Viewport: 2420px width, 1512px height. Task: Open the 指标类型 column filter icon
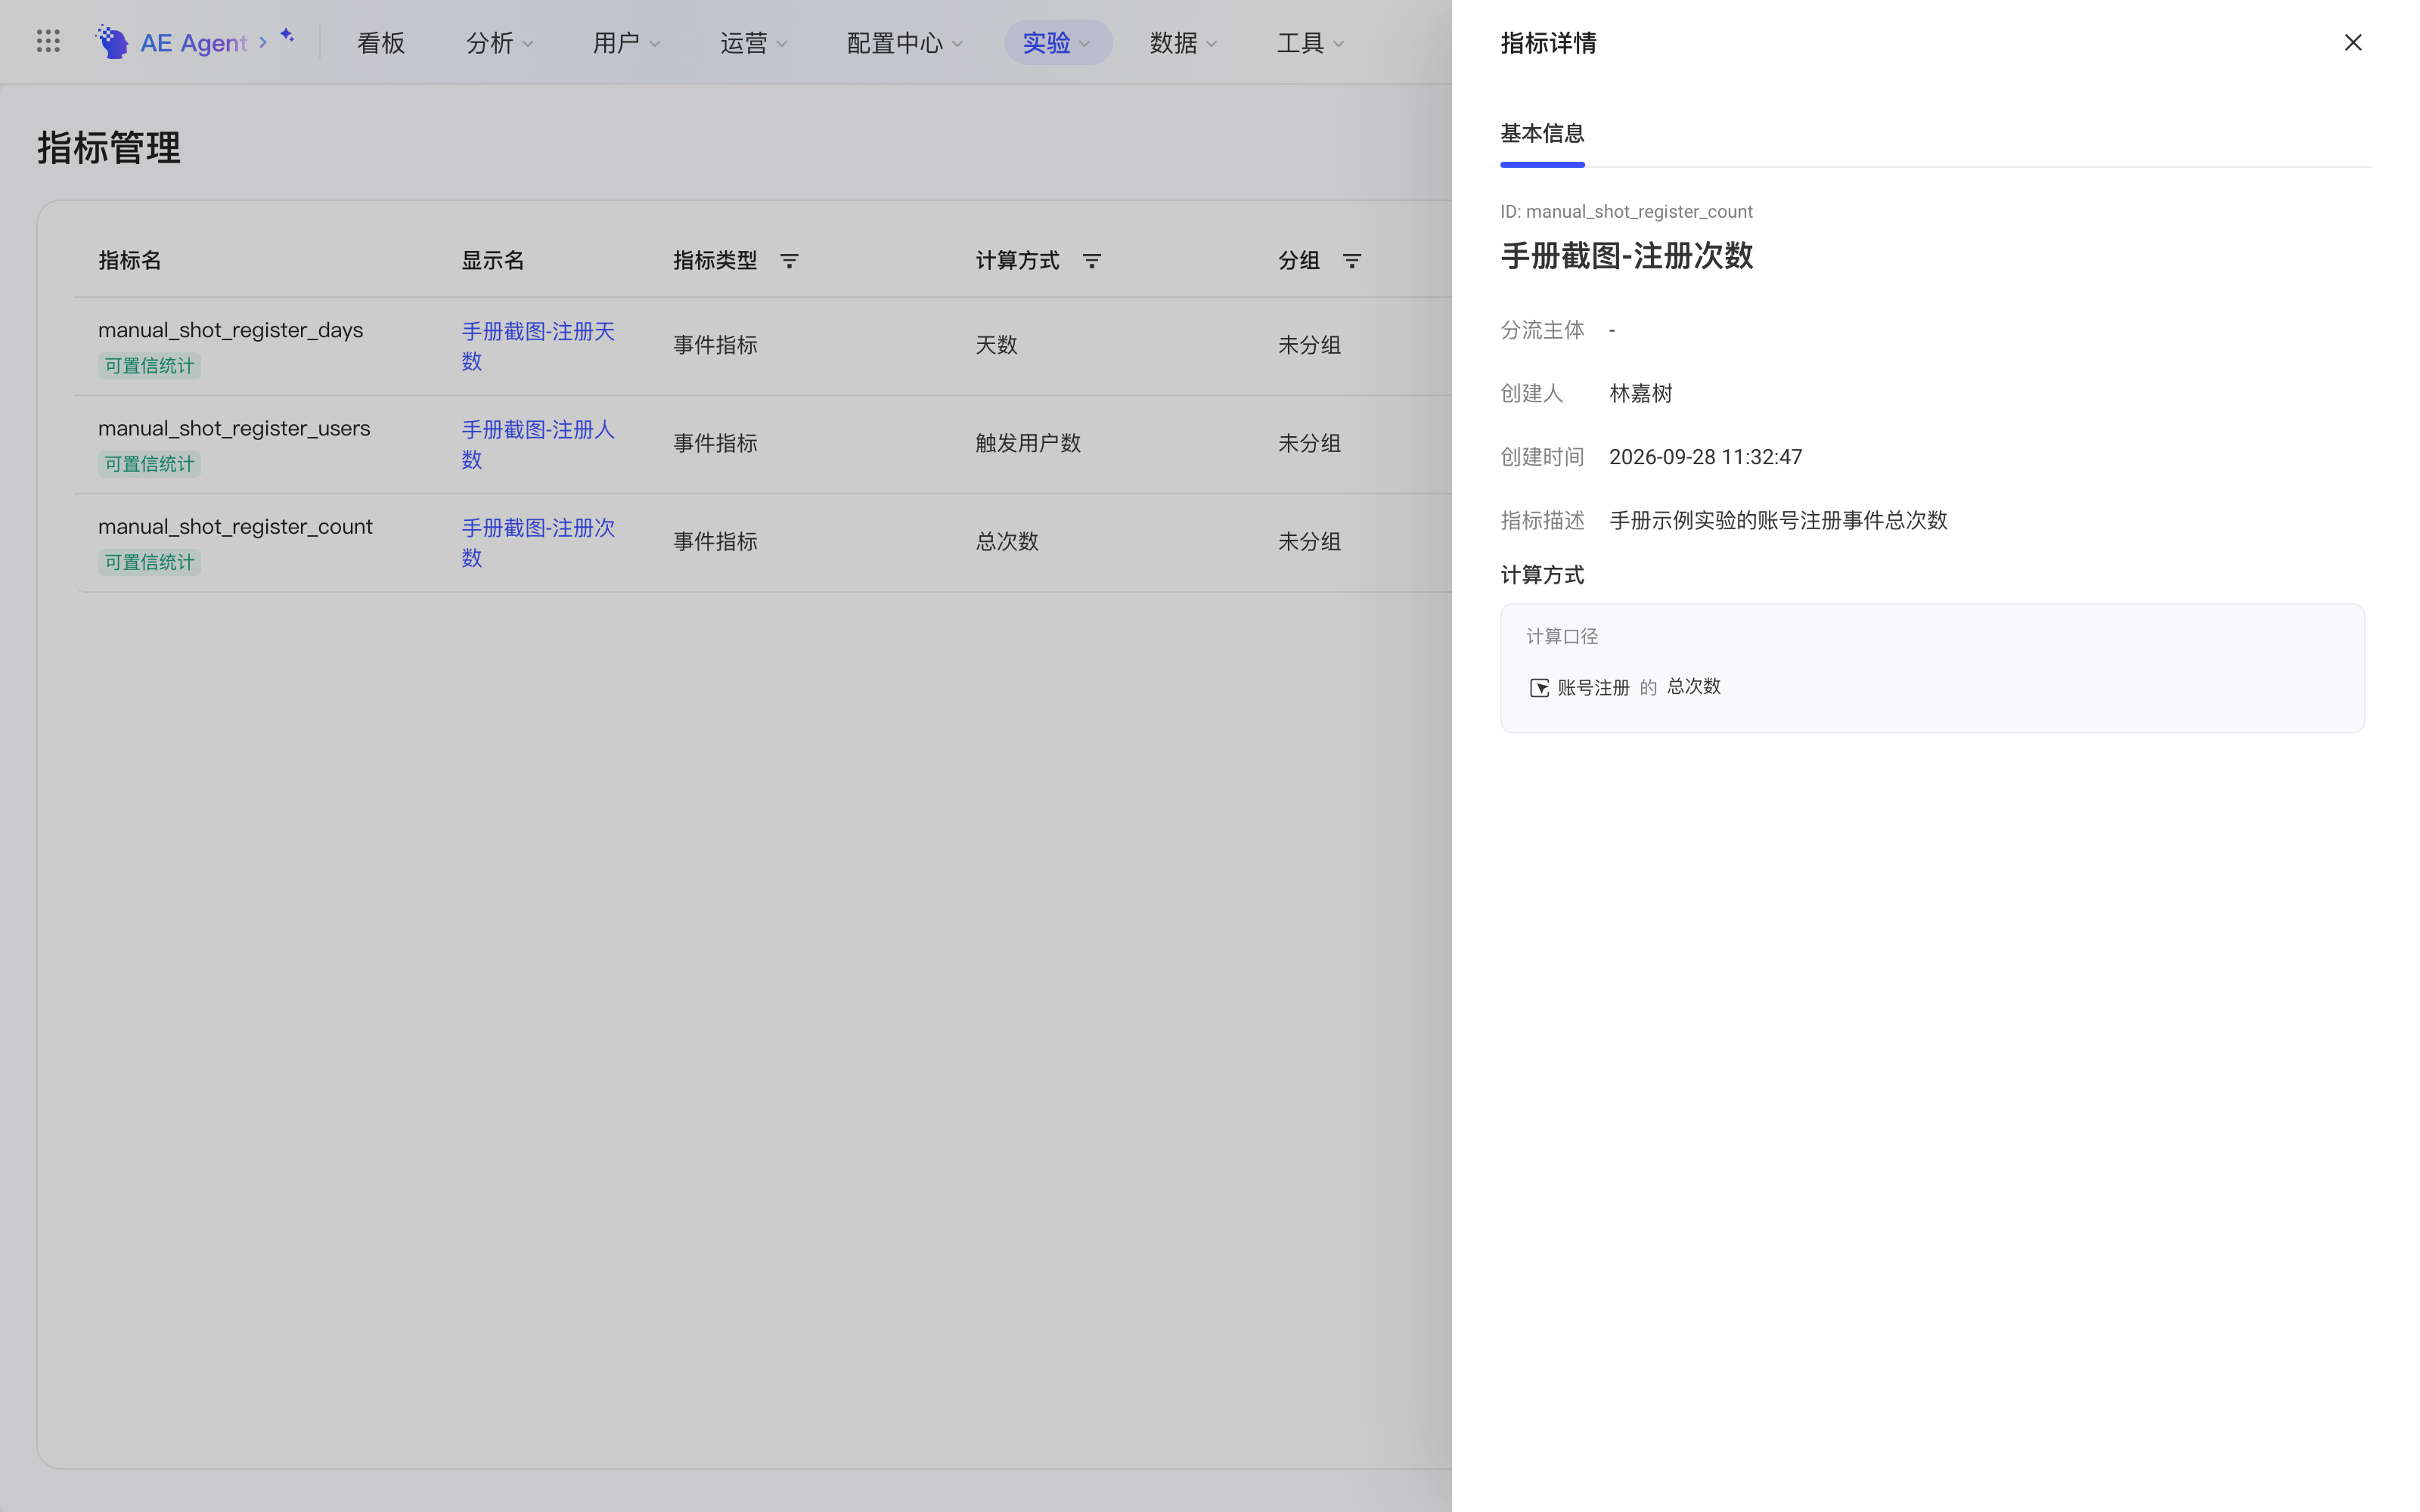pos(789,261)
